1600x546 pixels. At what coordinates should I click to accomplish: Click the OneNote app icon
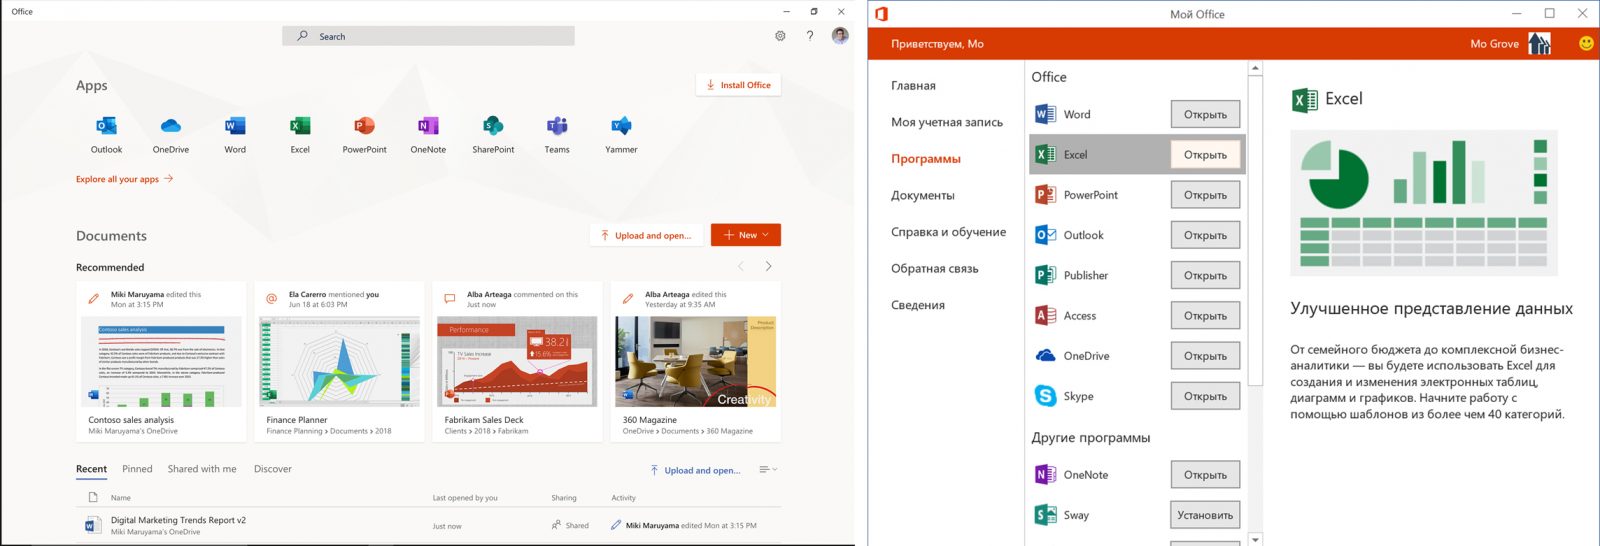pyautogui.click(x=428, y=127)
